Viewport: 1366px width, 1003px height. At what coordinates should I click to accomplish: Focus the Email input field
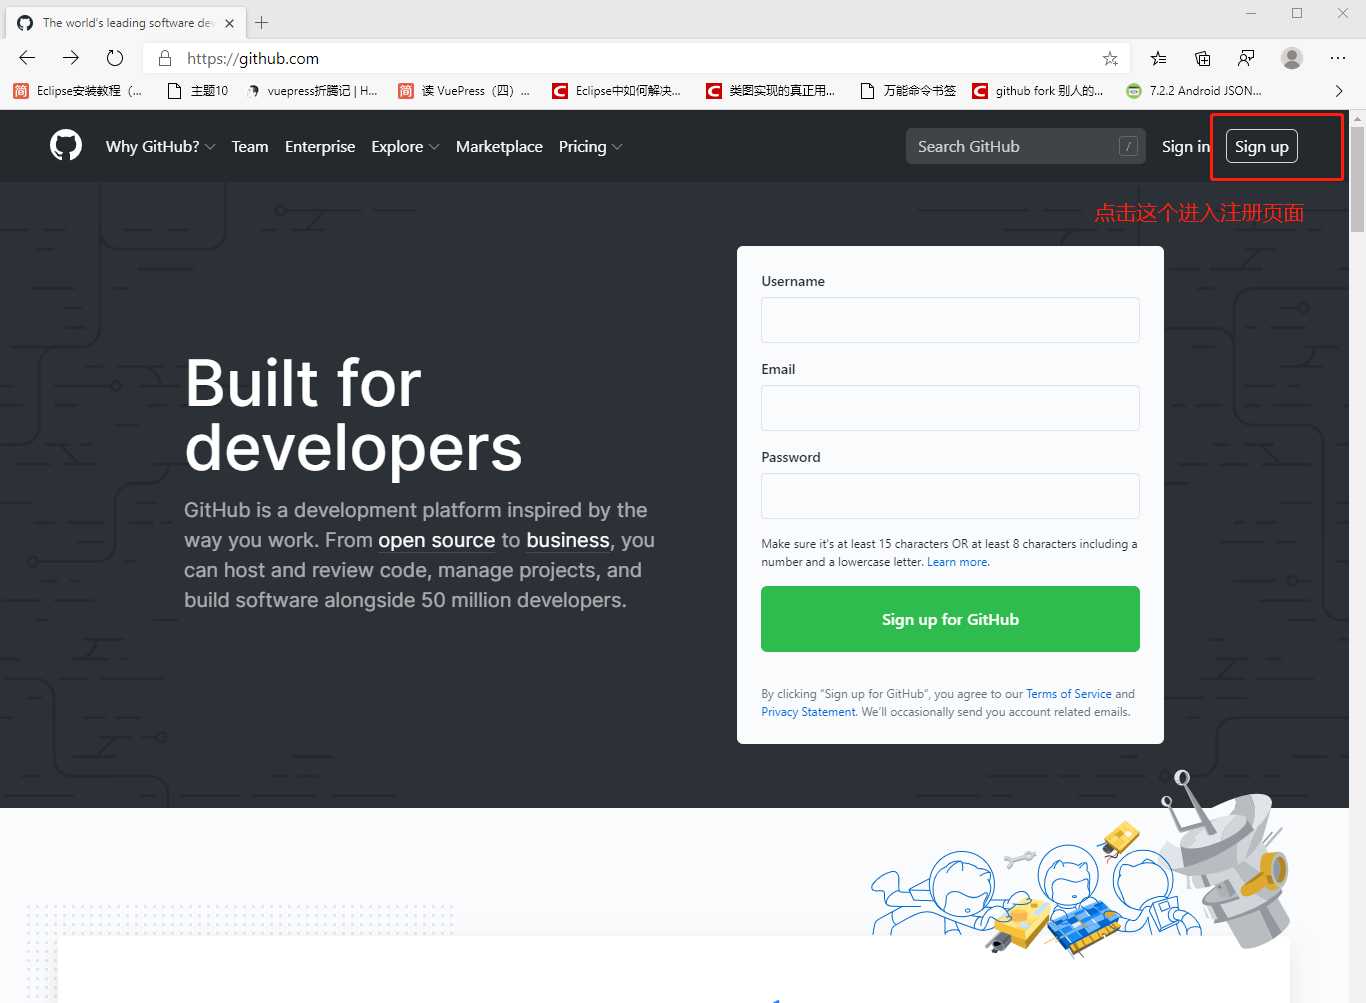coord(950,408)
